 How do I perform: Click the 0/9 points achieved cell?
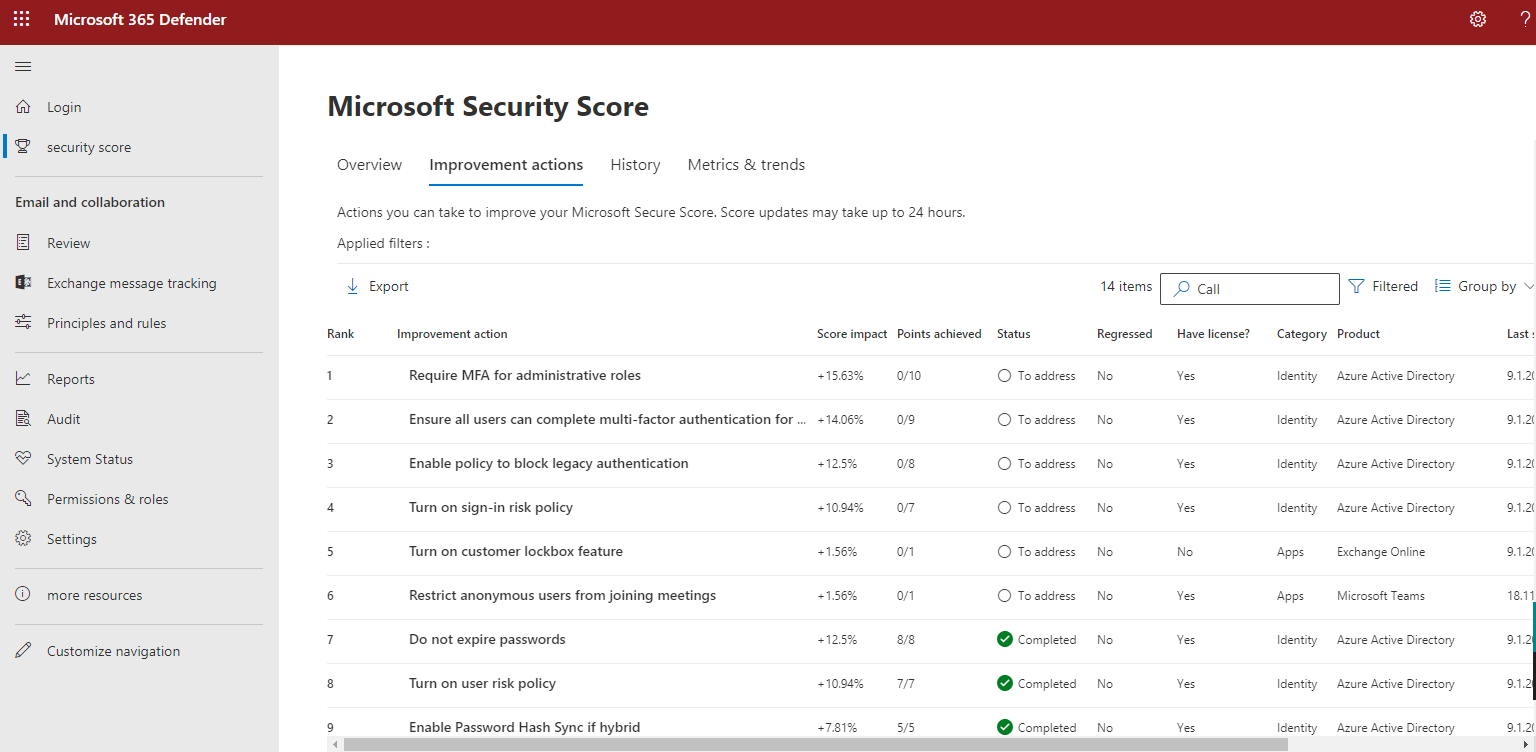click(x=906, y=420)
